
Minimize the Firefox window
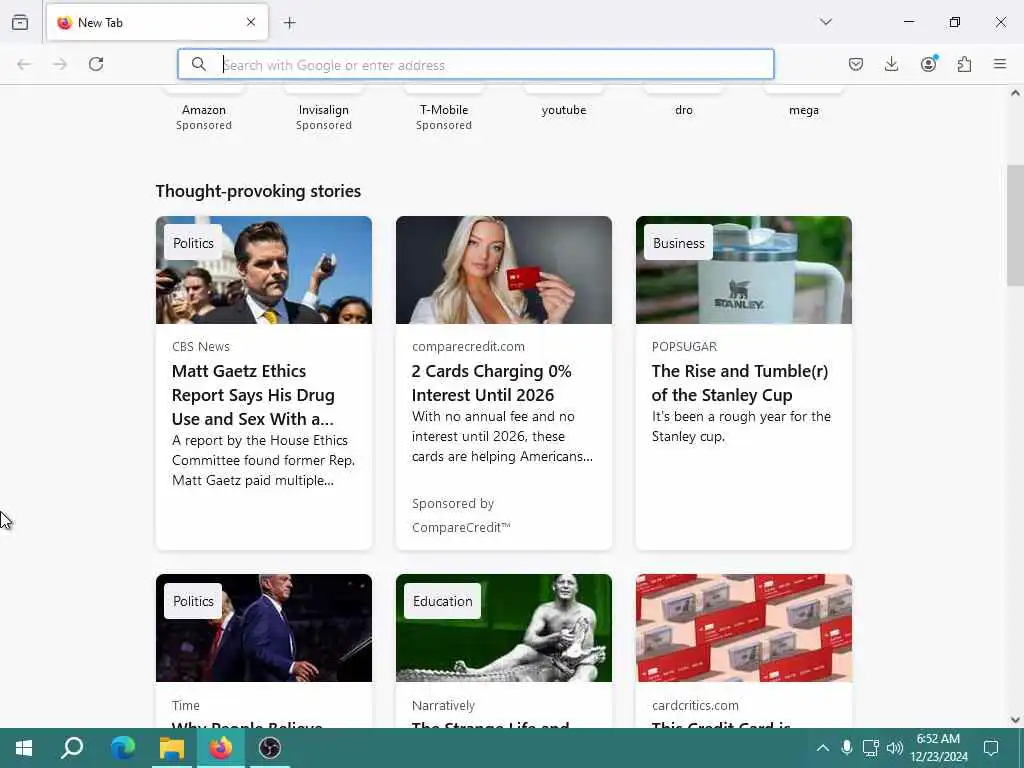pyautogui.click(x=908, y=22)
